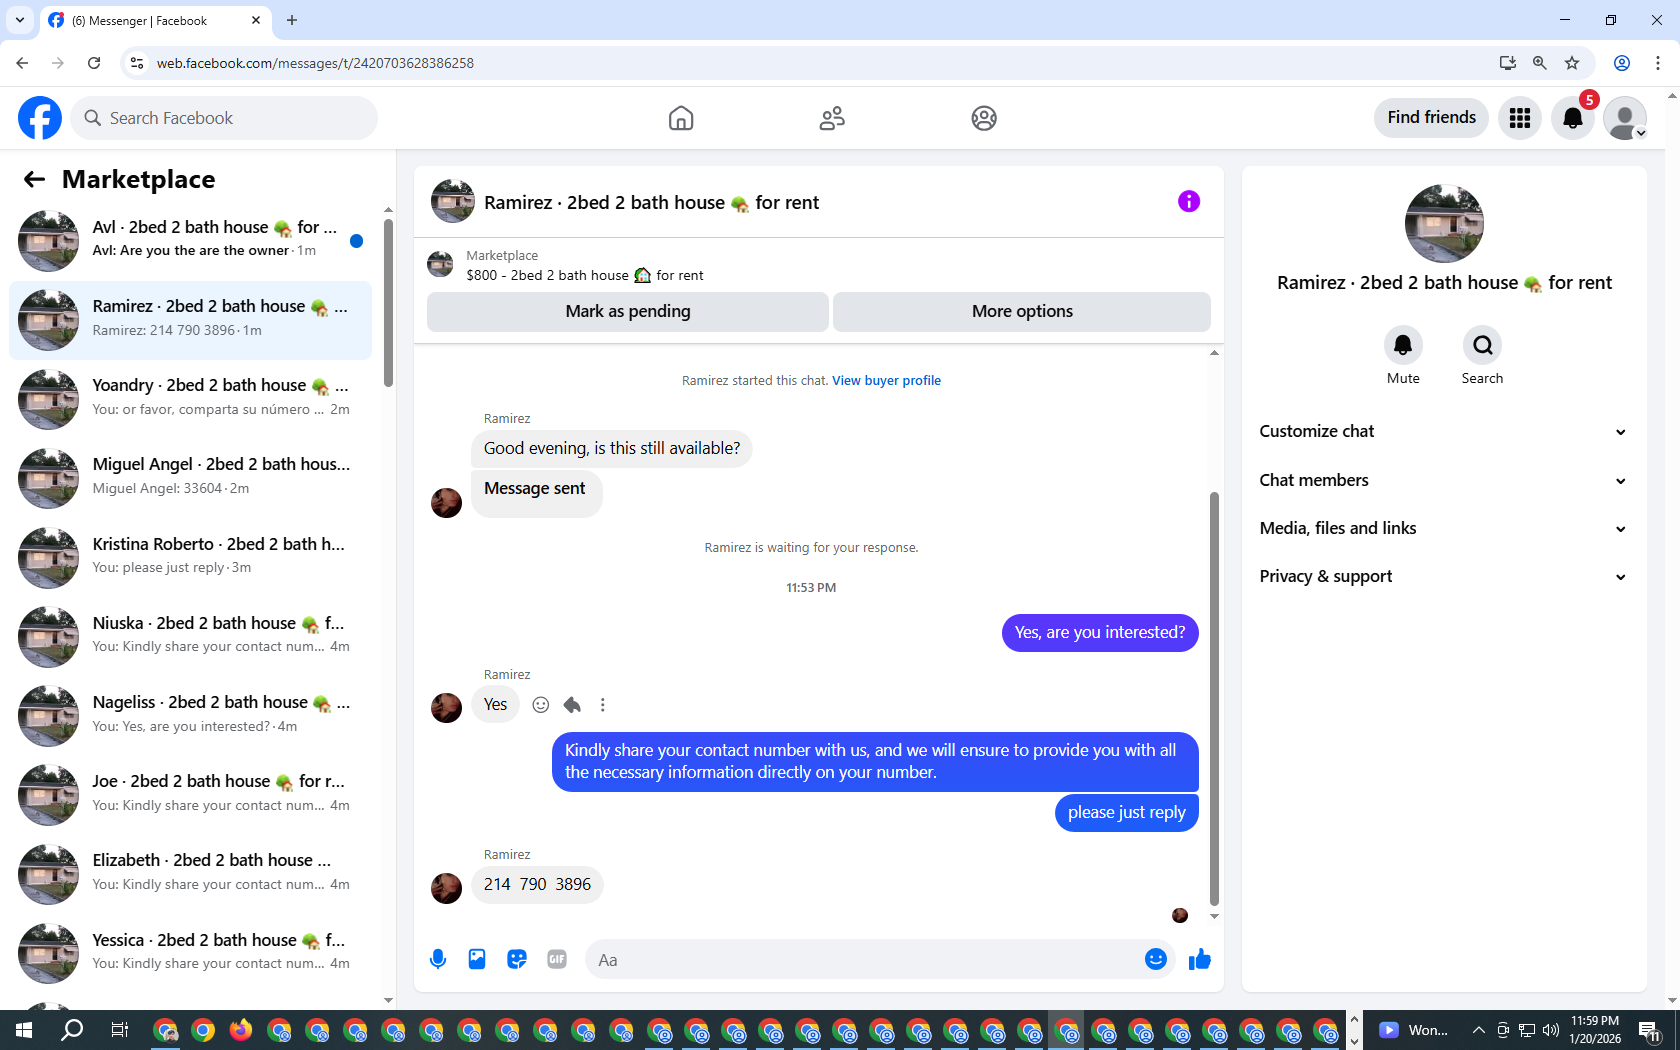The image size is (1680, 1050).
Task: Bookmark this page with the star
Action: (1572, 63)
